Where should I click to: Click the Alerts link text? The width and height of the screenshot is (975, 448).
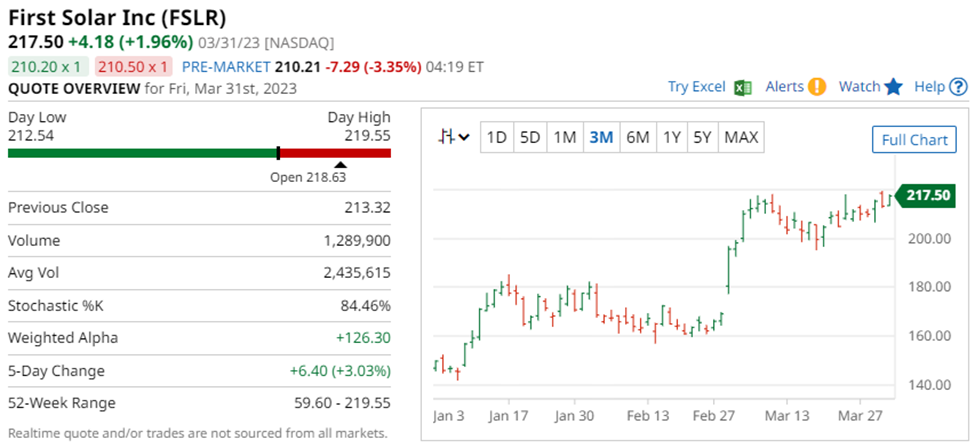pos(785,86)
